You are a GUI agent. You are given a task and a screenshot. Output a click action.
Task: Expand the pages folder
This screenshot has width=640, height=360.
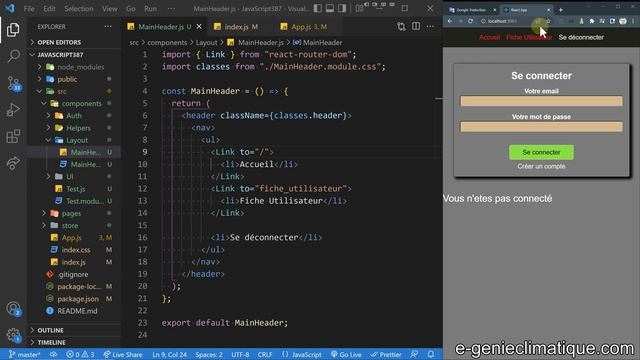click(x=71, y=213)
